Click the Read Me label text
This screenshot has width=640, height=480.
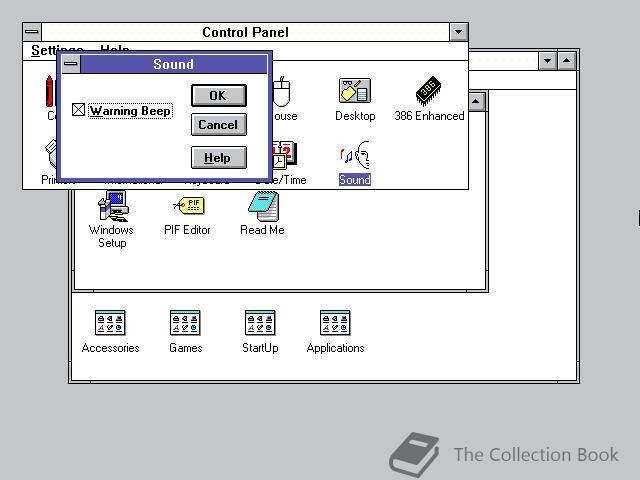click(x=262, y=230)
